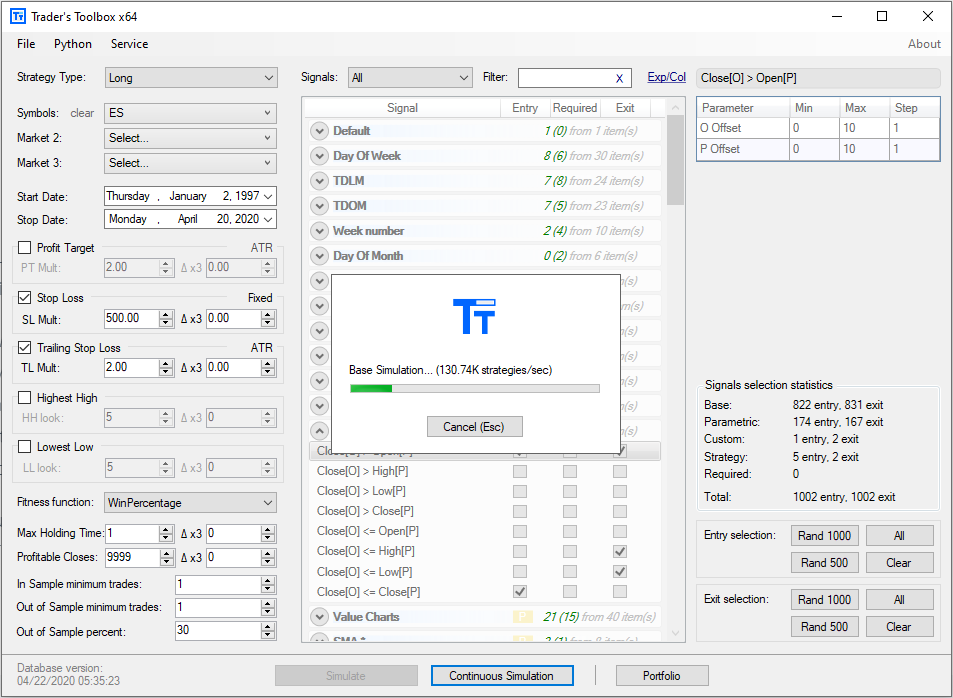The height and width of the screenshot is (698, 953).
Task: Open the Service menu
Action: coord(129,44)
